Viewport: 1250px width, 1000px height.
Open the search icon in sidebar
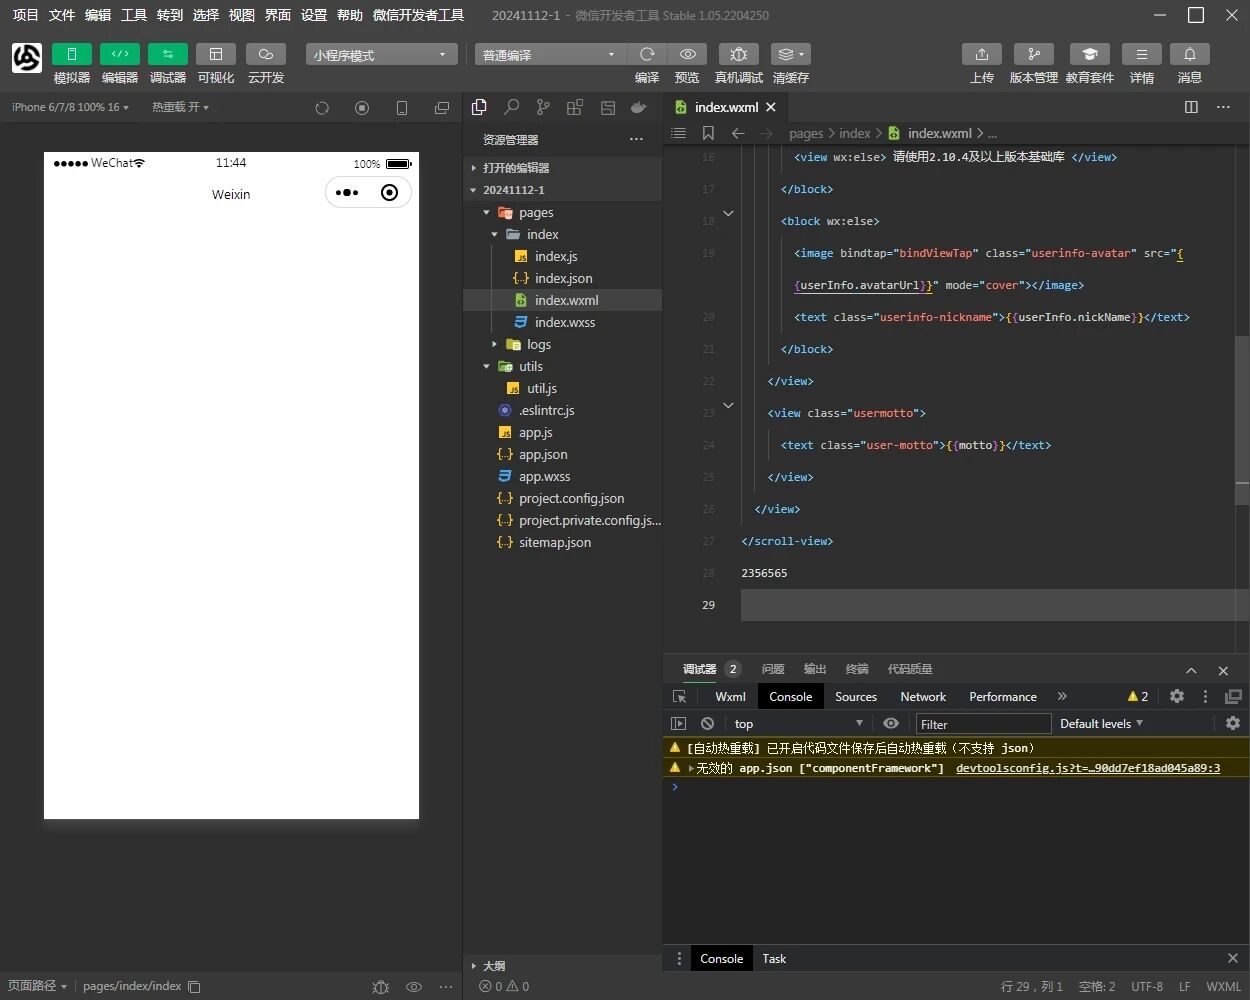[x=511, y=107]
